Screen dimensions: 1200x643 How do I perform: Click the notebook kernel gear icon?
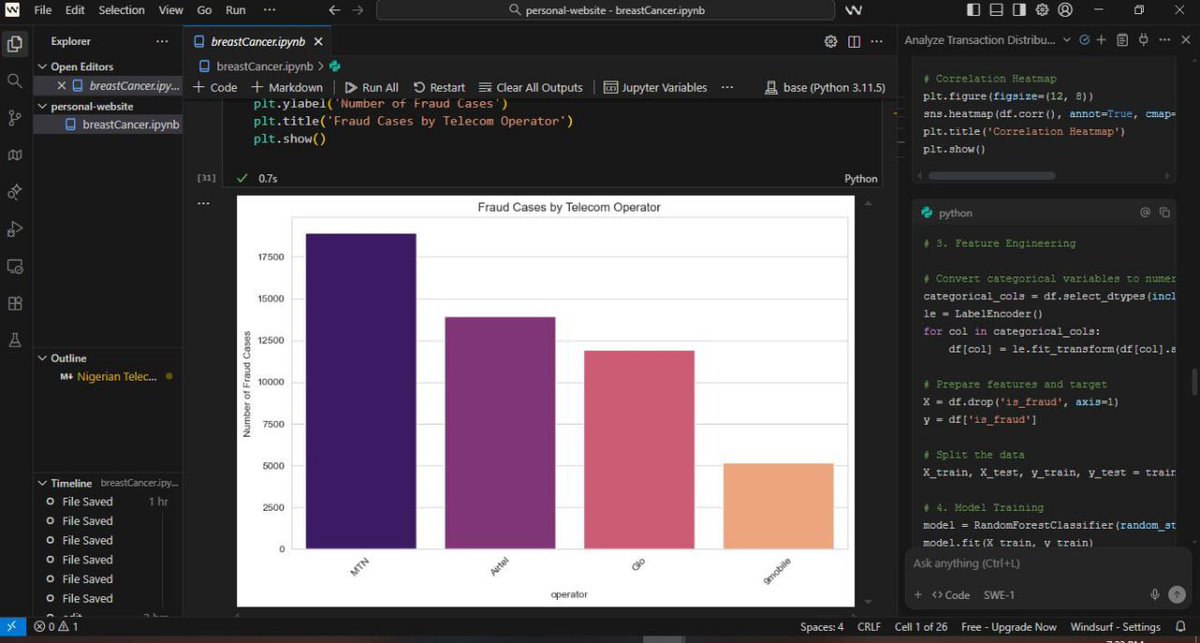pos(830,42)
